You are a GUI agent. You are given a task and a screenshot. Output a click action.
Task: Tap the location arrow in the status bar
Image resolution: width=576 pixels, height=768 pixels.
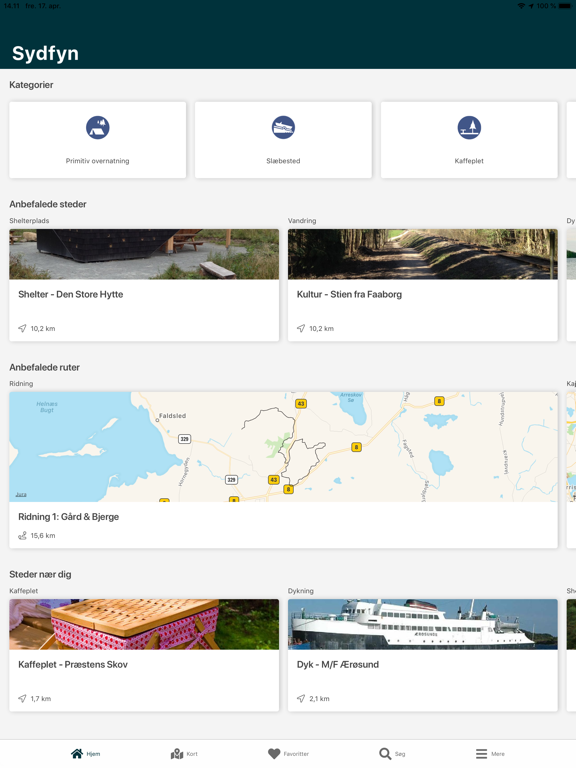point(531,6)
